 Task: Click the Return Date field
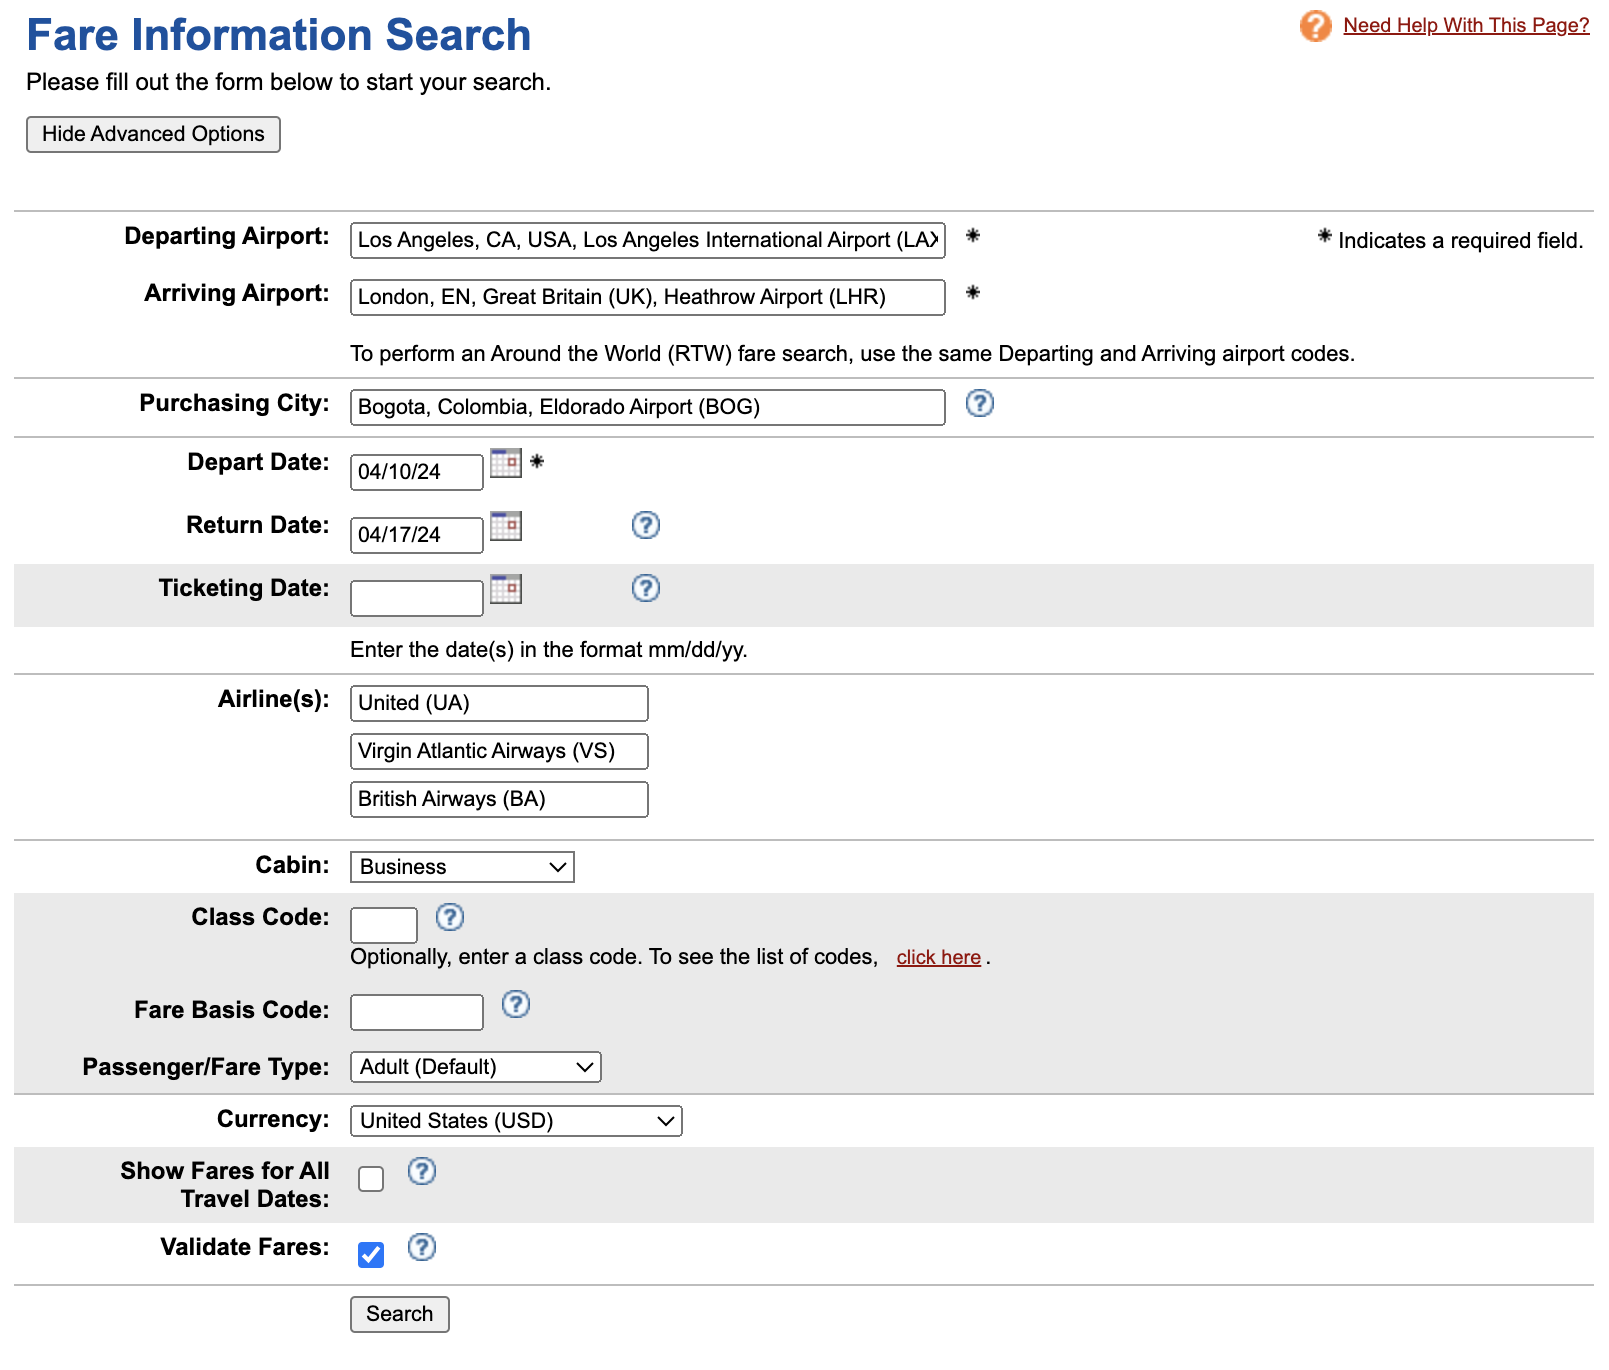tap(417, 535)
